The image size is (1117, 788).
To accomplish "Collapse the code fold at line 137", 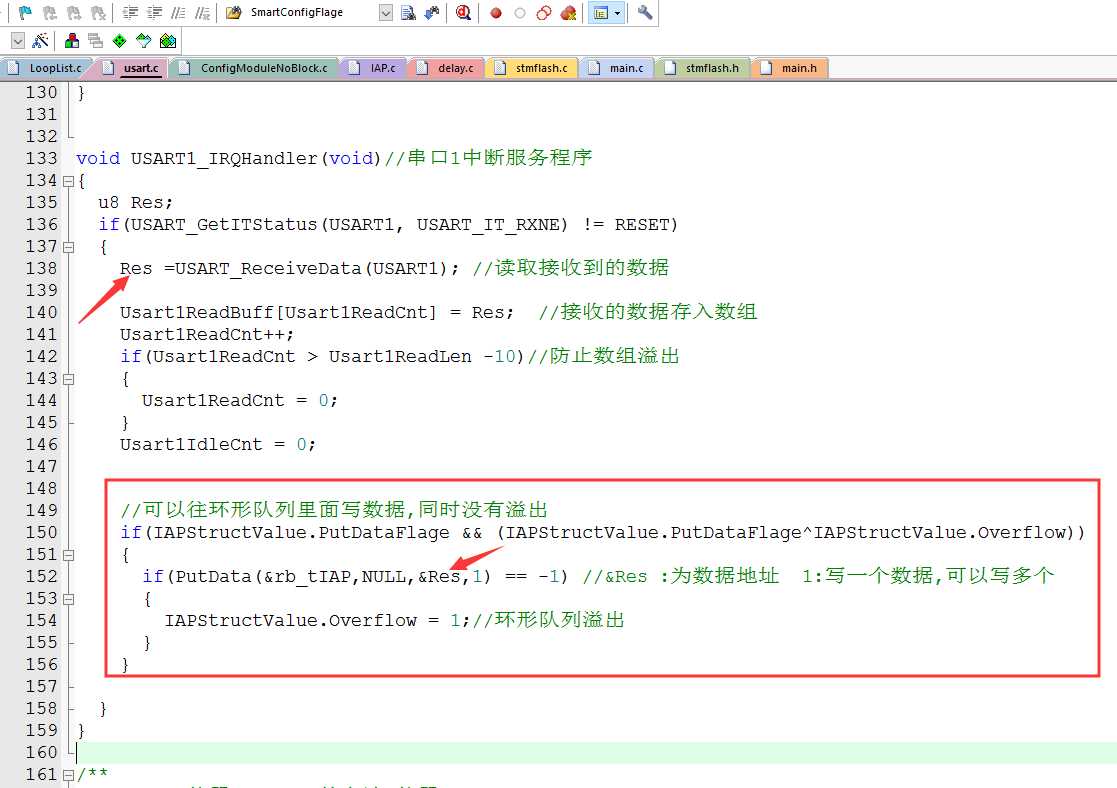I will pyautogui.click(x=68, y=247).
